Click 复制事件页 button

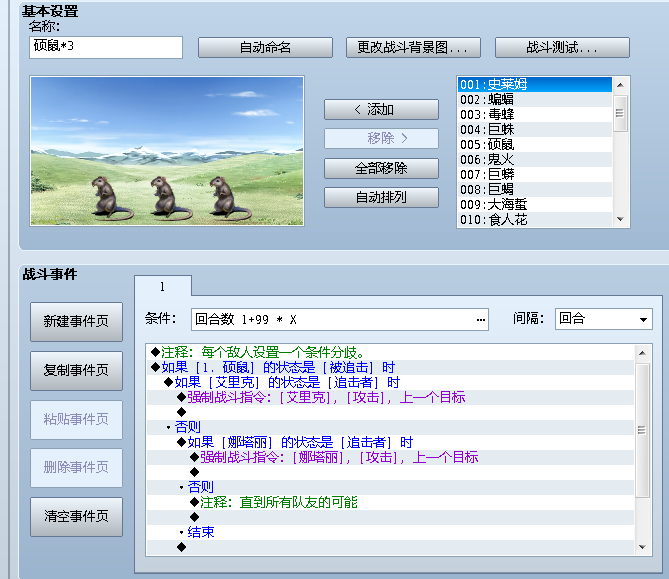coord(76,370)
